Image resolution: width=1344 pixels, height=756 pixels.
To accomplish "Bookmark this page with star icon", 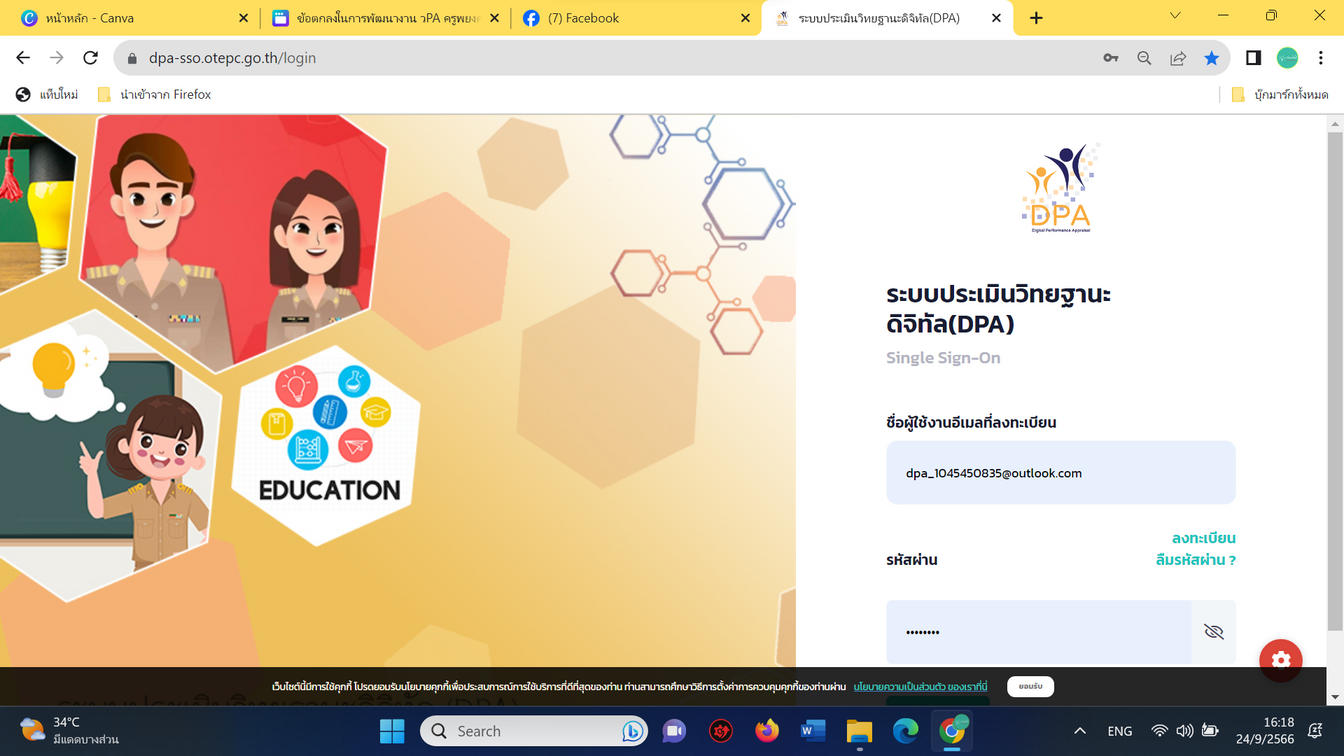I will [1211, 58].
